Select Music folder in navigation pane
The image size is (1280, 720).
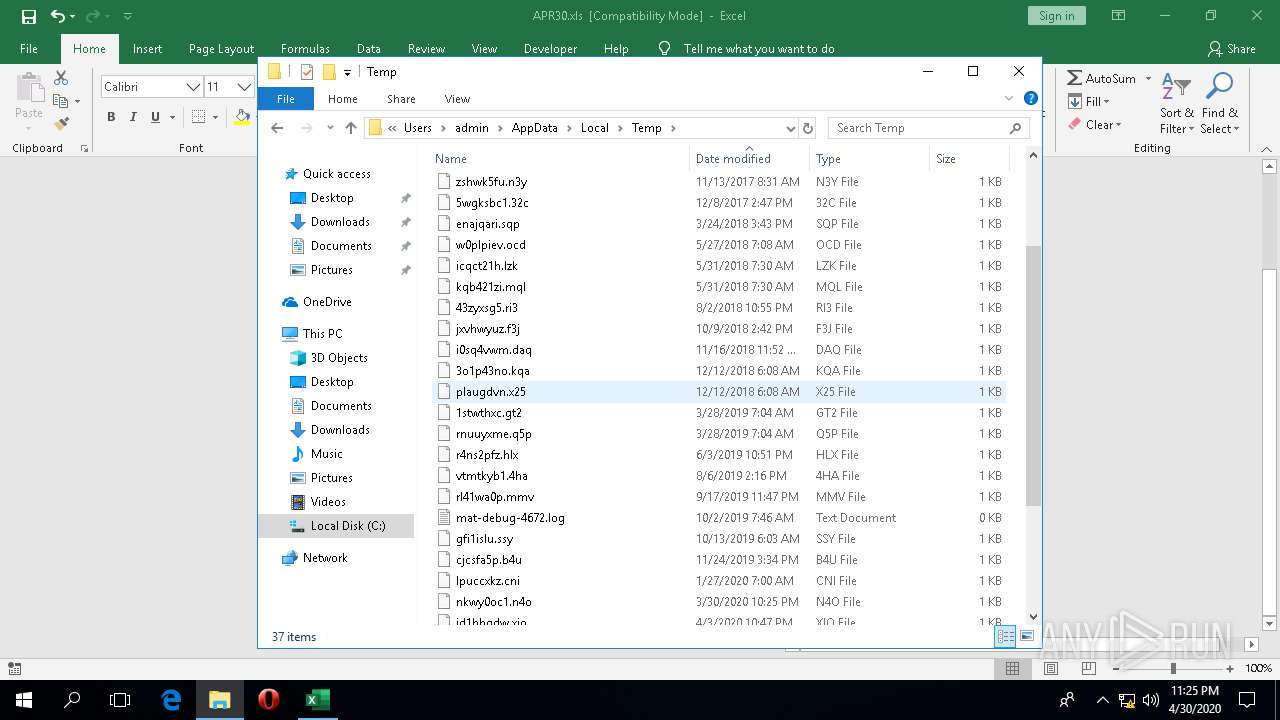[x=326, y=454]
